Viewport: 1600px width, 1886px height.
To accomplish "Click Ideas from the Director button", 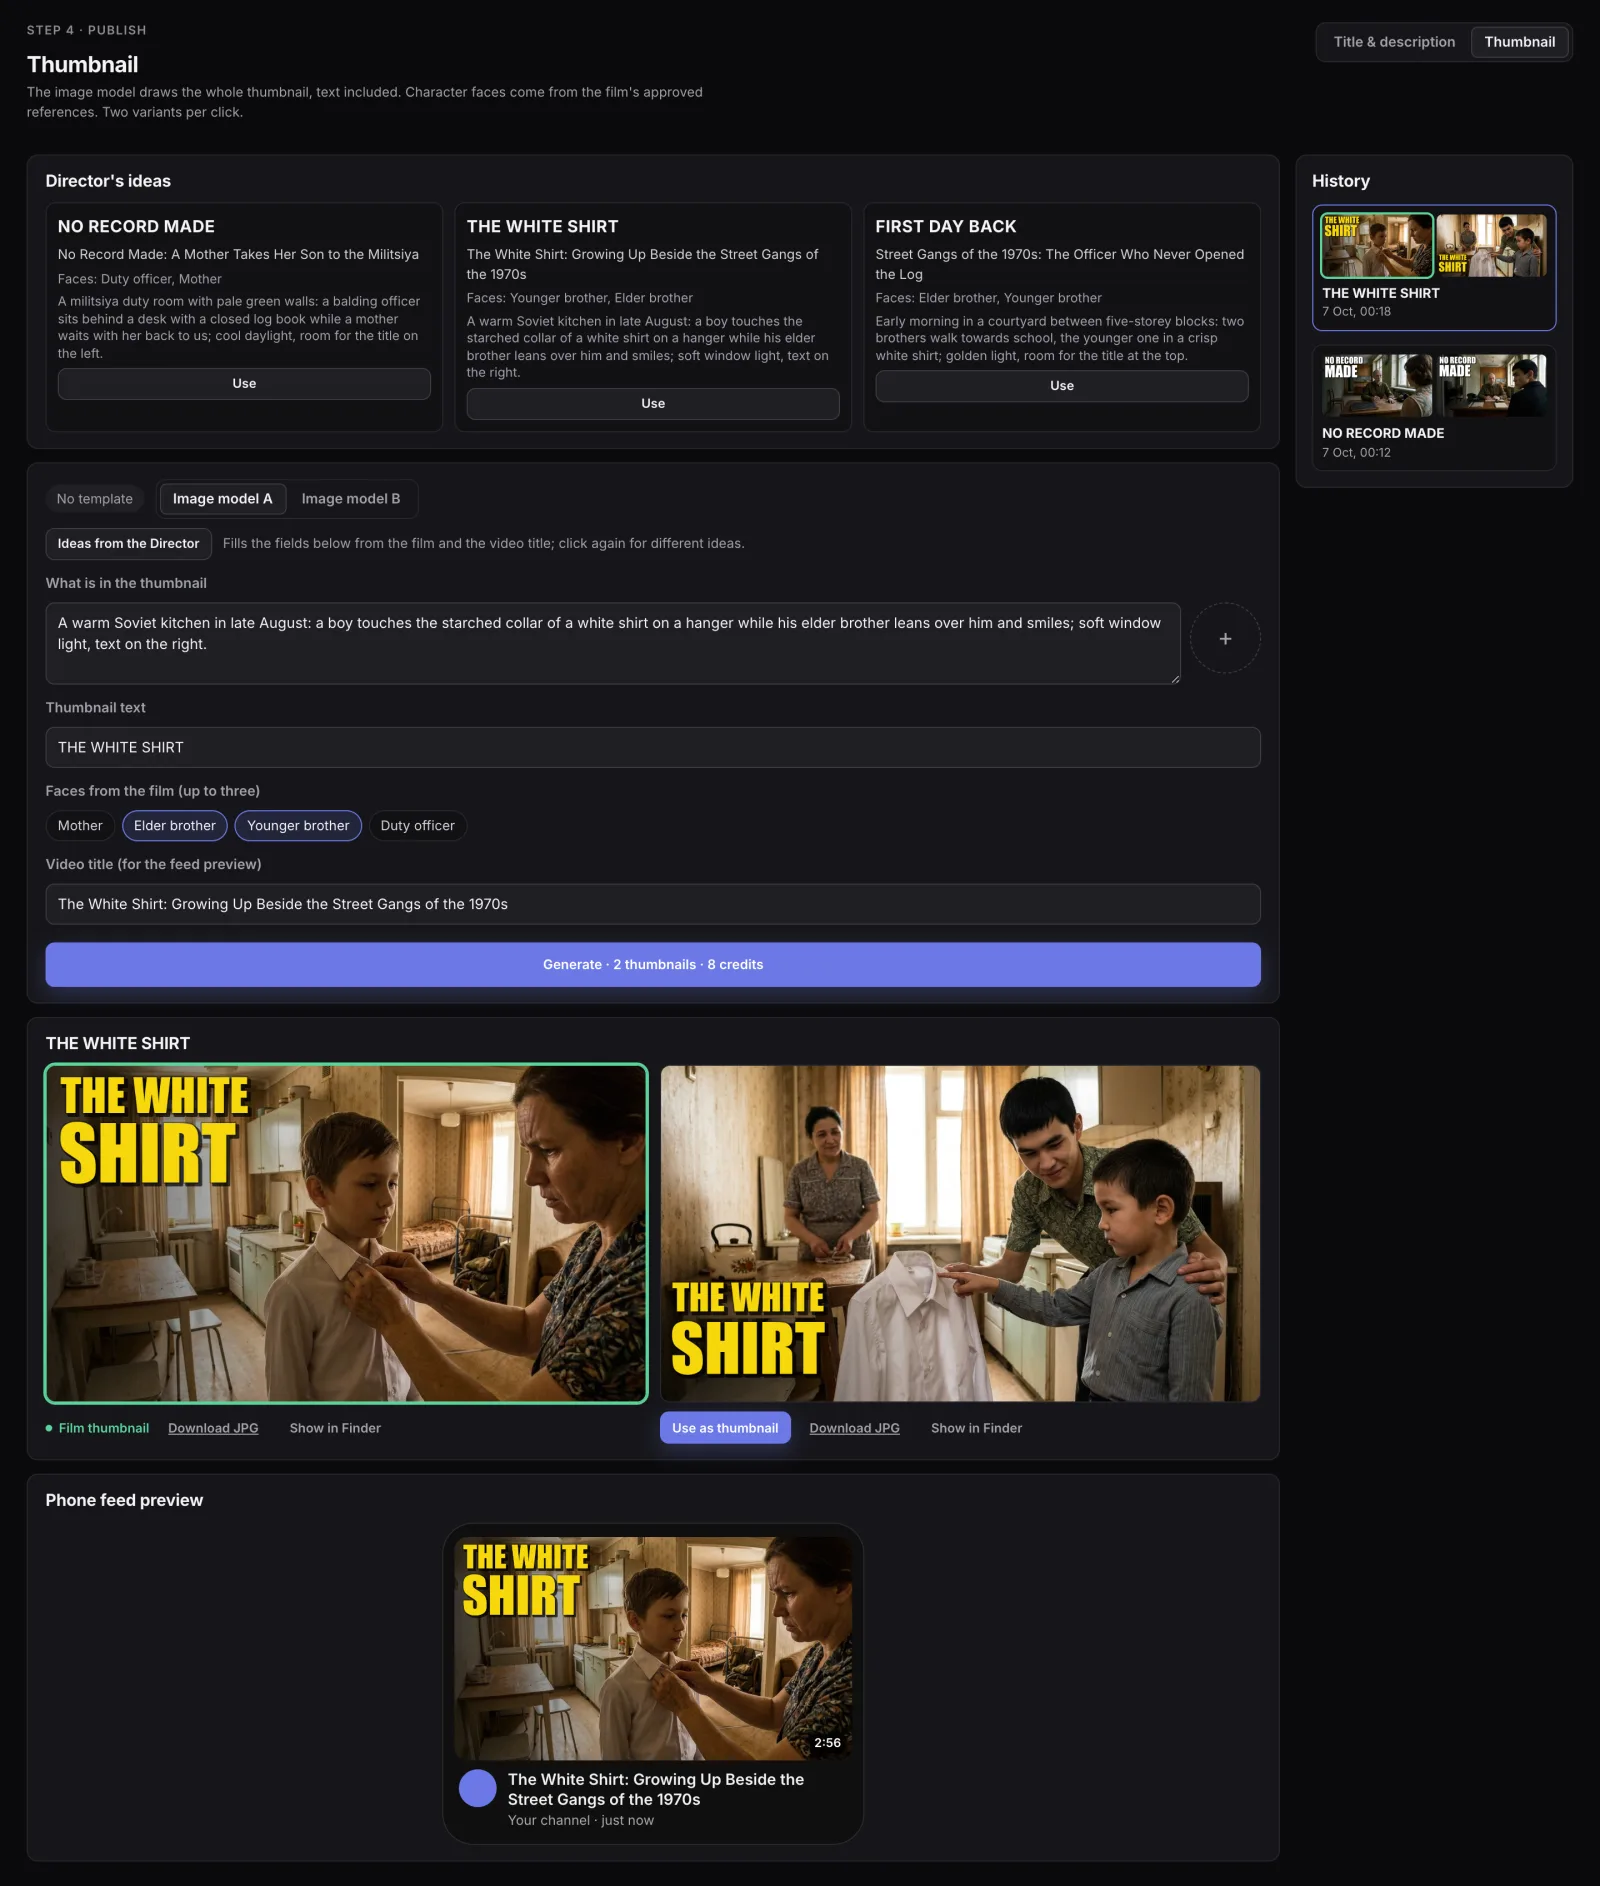I will coord(128,544).
